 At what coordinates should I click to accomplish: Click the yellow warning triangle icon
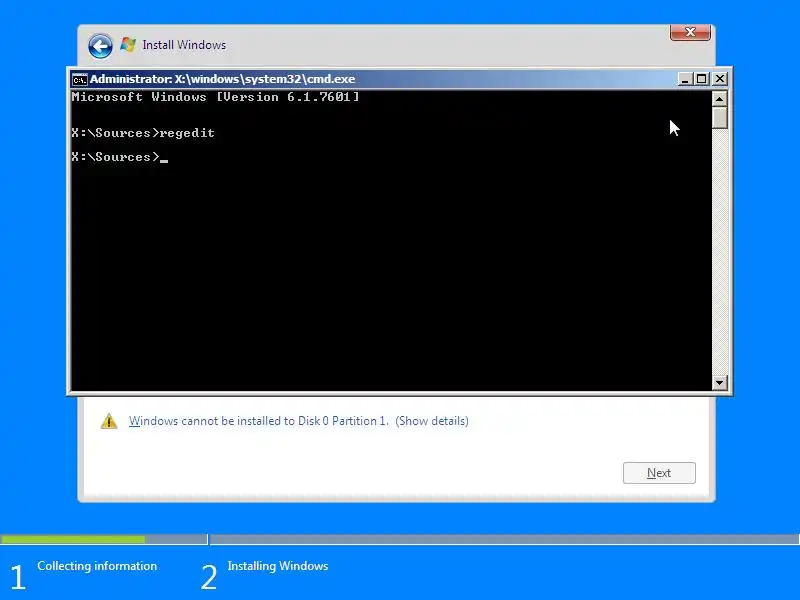109,421
